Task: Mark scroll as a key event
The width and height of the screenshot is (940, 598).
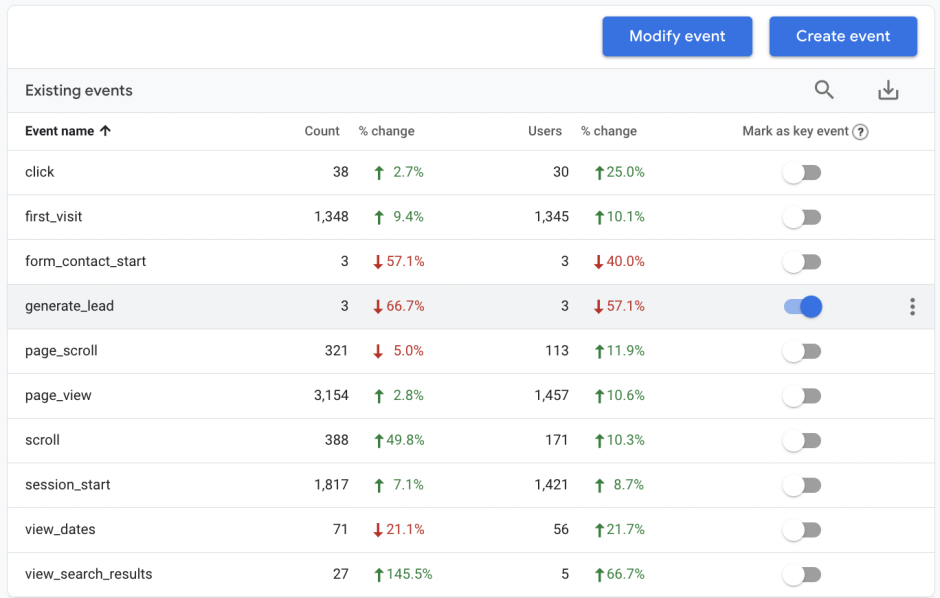Action: pos(801,440)
